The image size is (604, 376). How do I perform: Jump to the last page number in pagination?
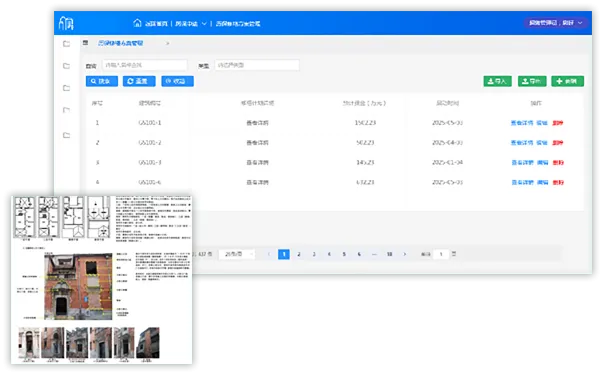(389, 254)
